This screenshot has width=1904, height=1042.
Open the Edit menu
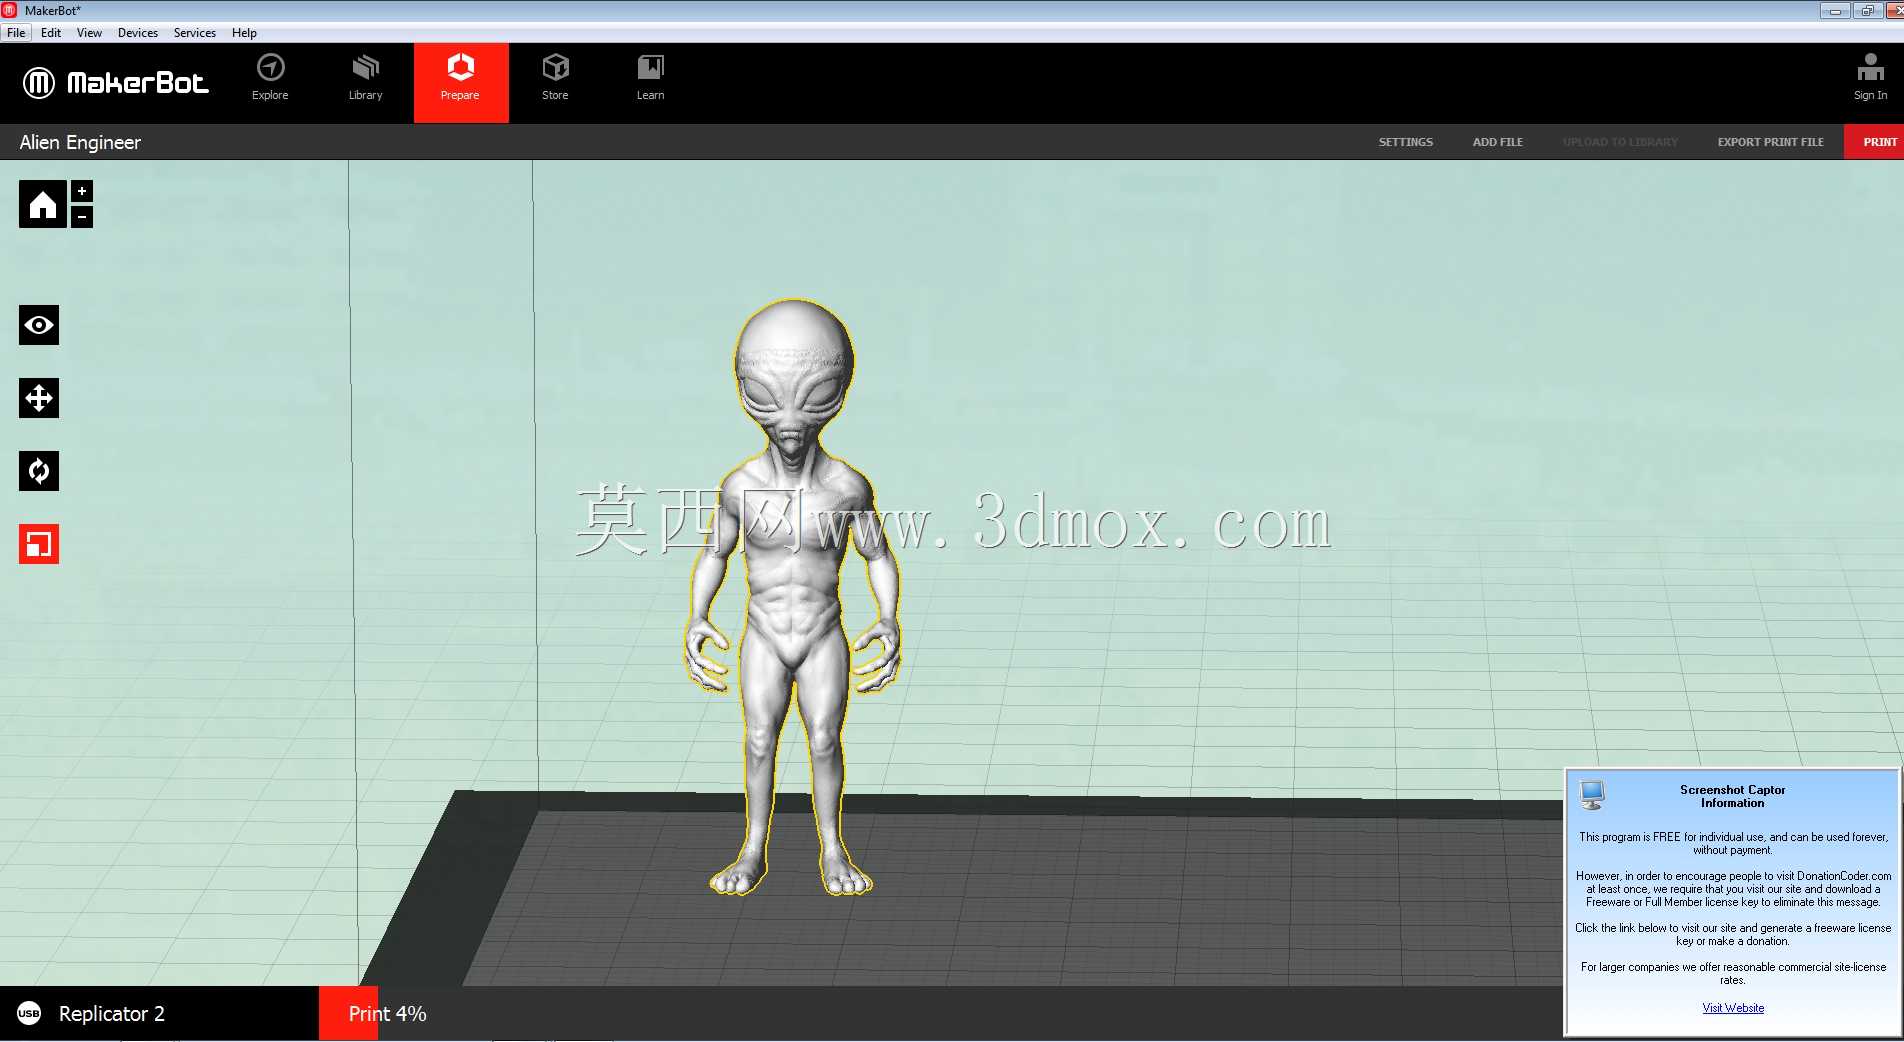(51, 33)
